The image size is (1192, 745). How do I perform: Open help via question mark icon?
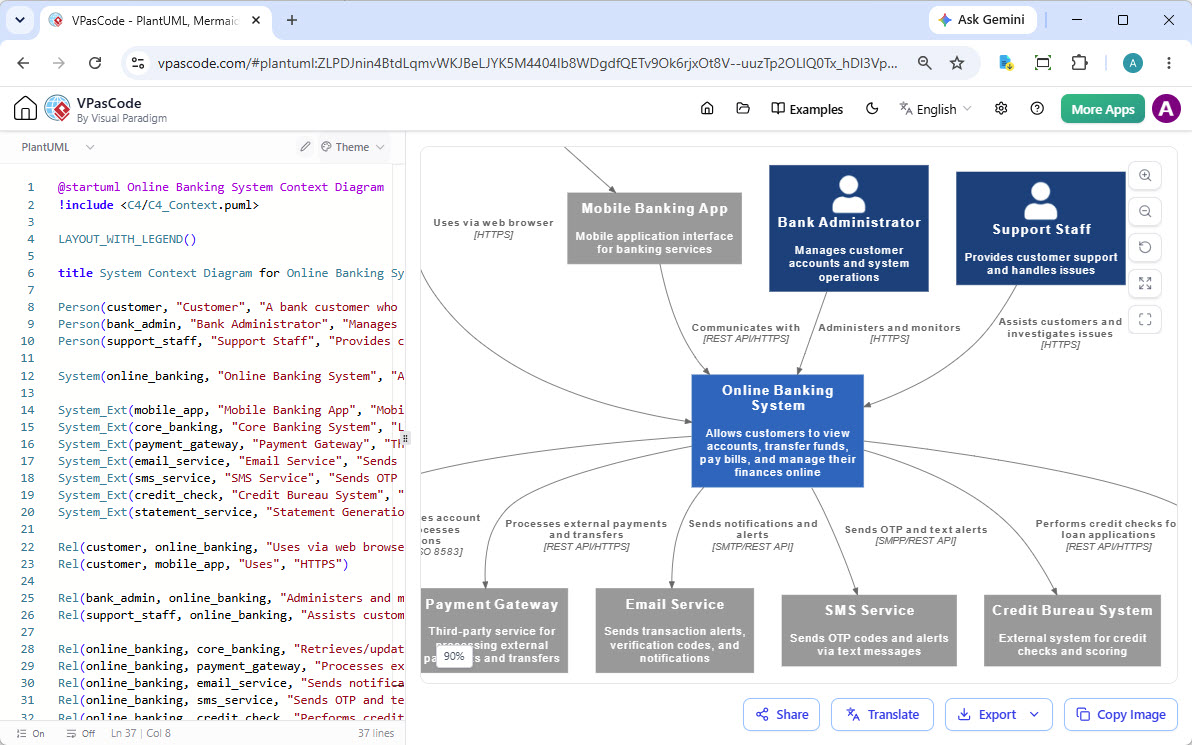(x=1037, y=109)
